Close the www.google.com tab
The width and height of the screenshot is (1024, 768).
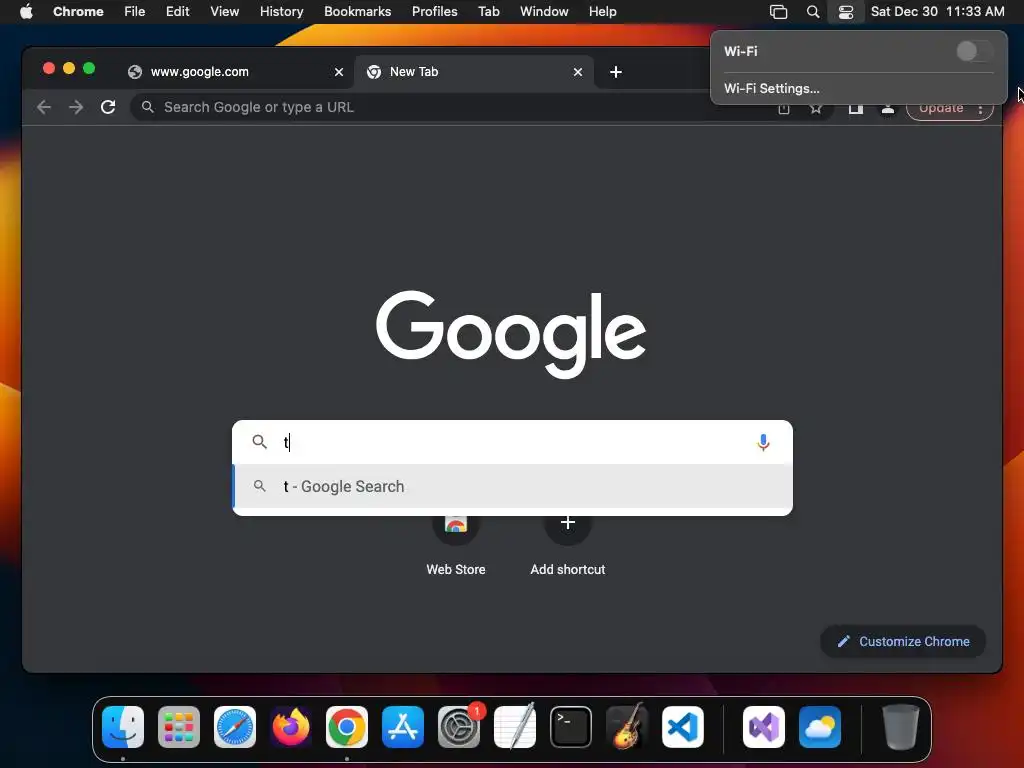pos(339,72)
